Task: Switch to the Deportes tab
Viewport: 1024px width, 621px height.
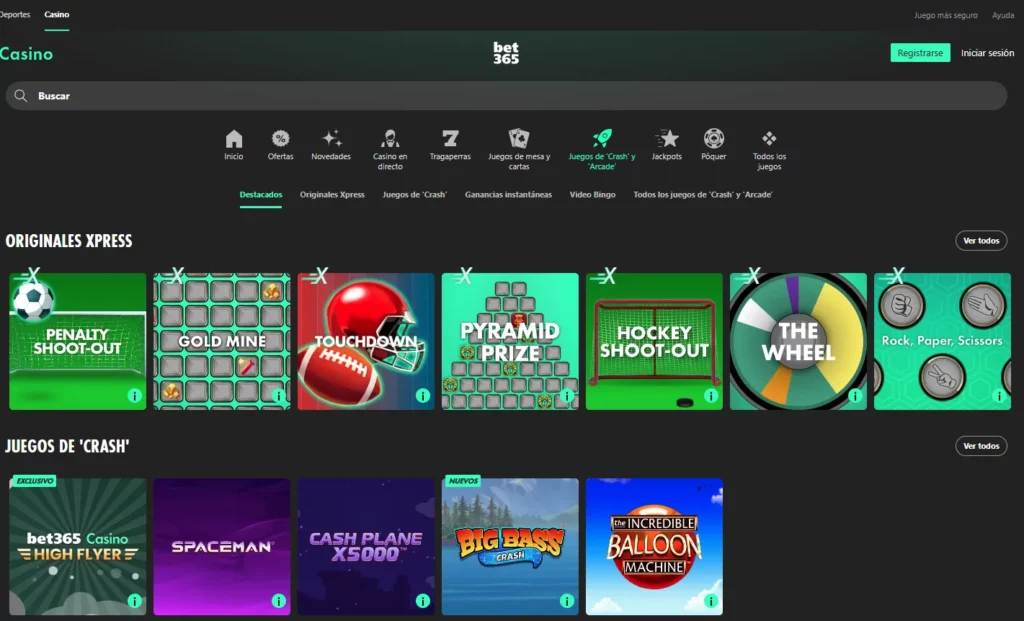Action: point(14,14)
